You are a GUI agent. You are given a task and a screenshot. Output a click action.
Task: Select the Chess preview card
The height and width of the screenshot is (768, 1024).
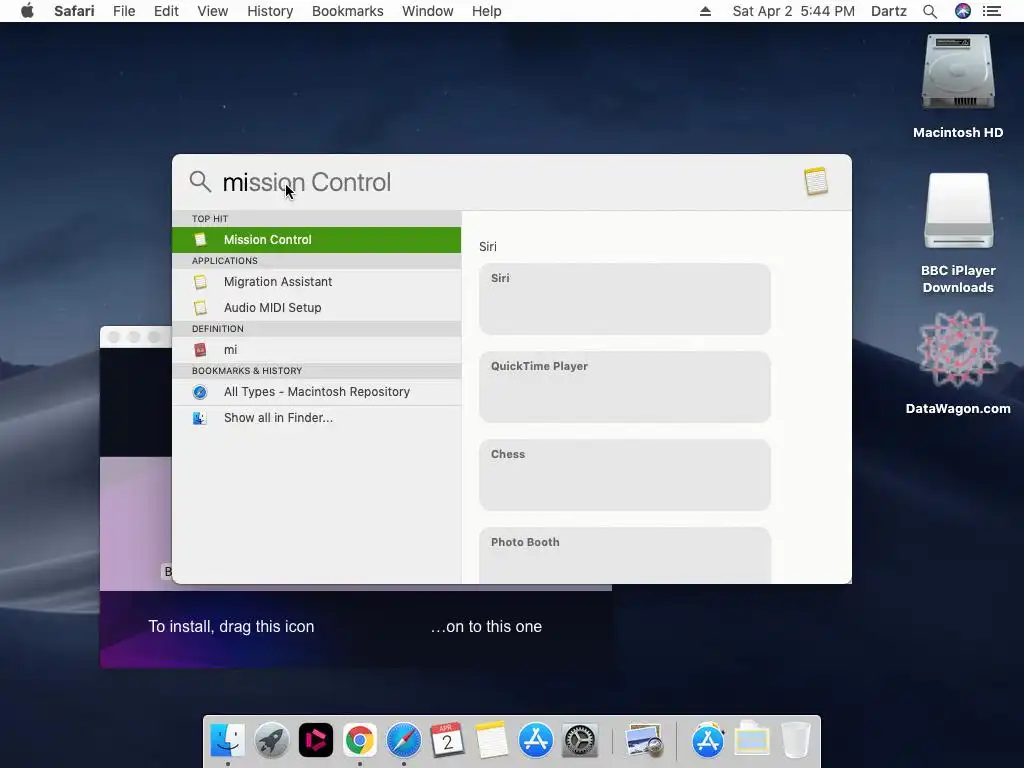coord(624,475)
